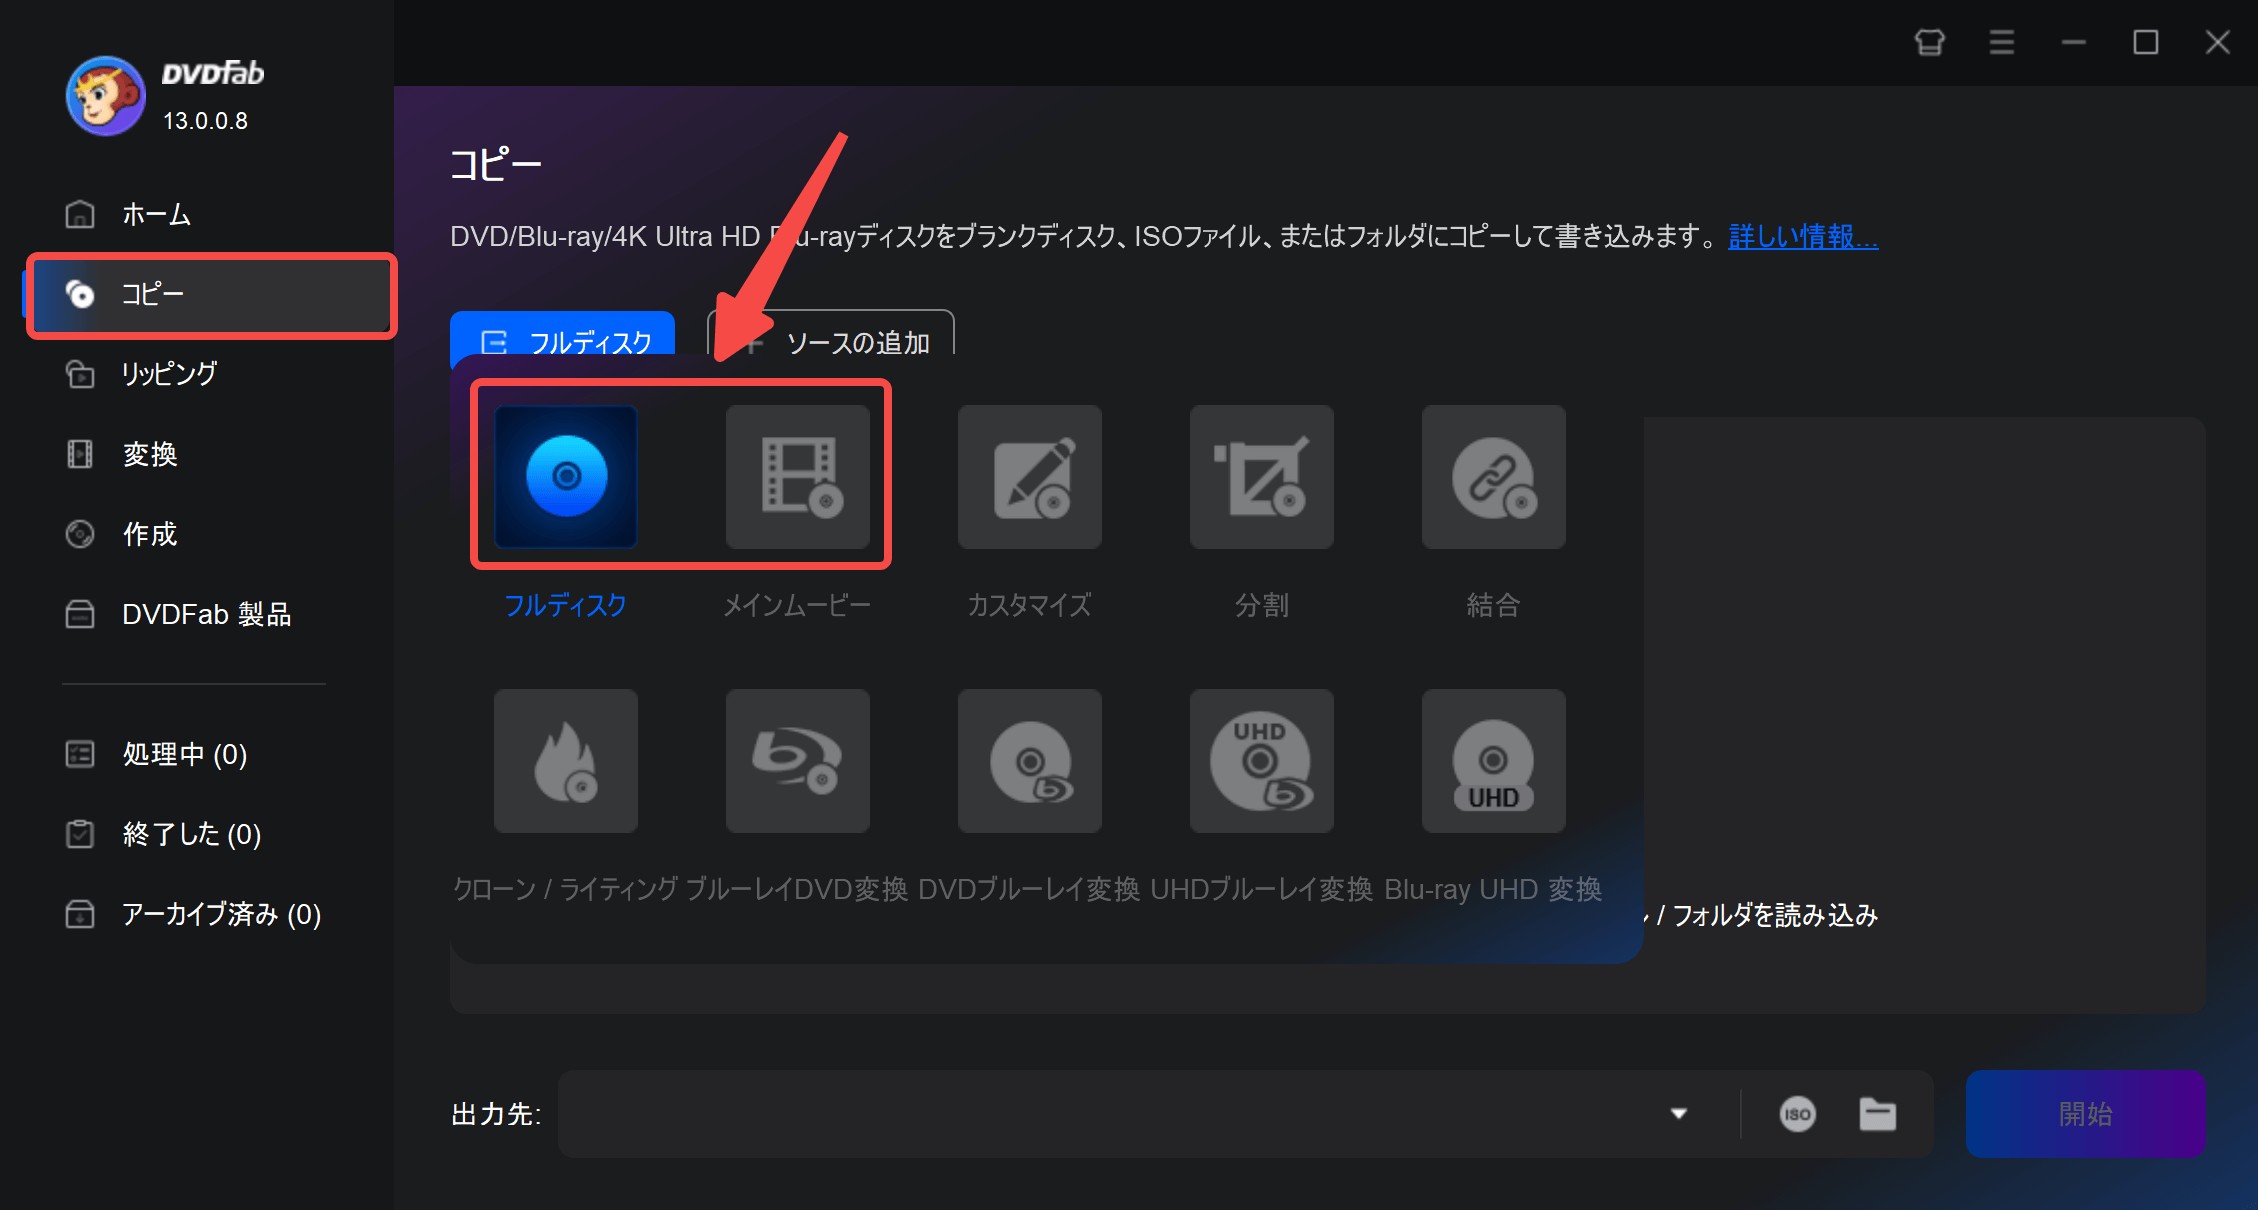Click the フォルダを読み込み text
Screen dimensions: 2258x1210
1775,915
